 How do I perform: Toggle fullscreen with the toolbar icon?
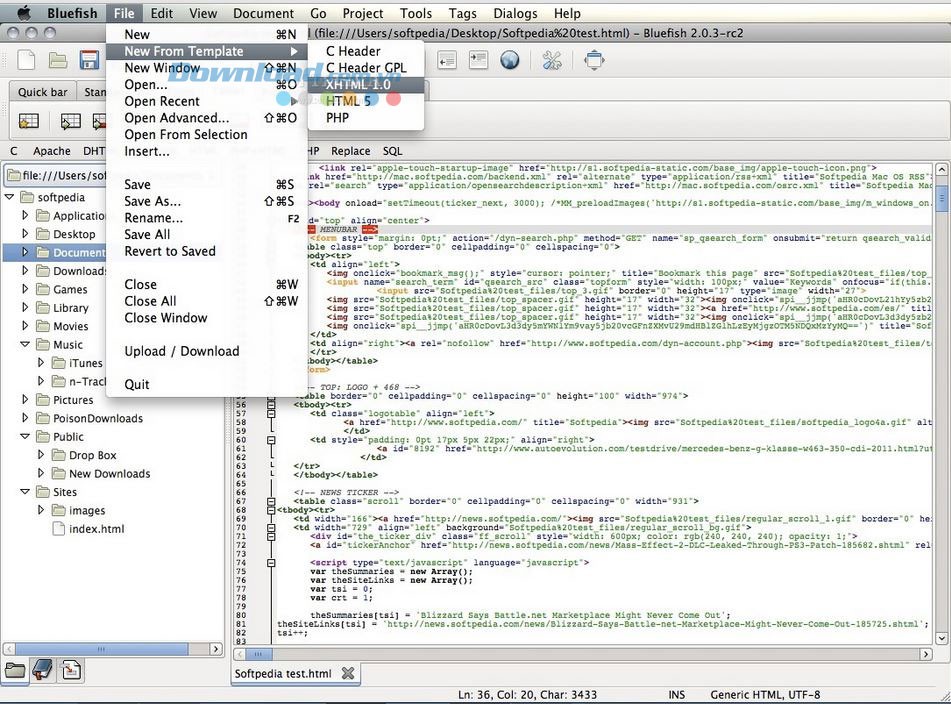(594, 61)
